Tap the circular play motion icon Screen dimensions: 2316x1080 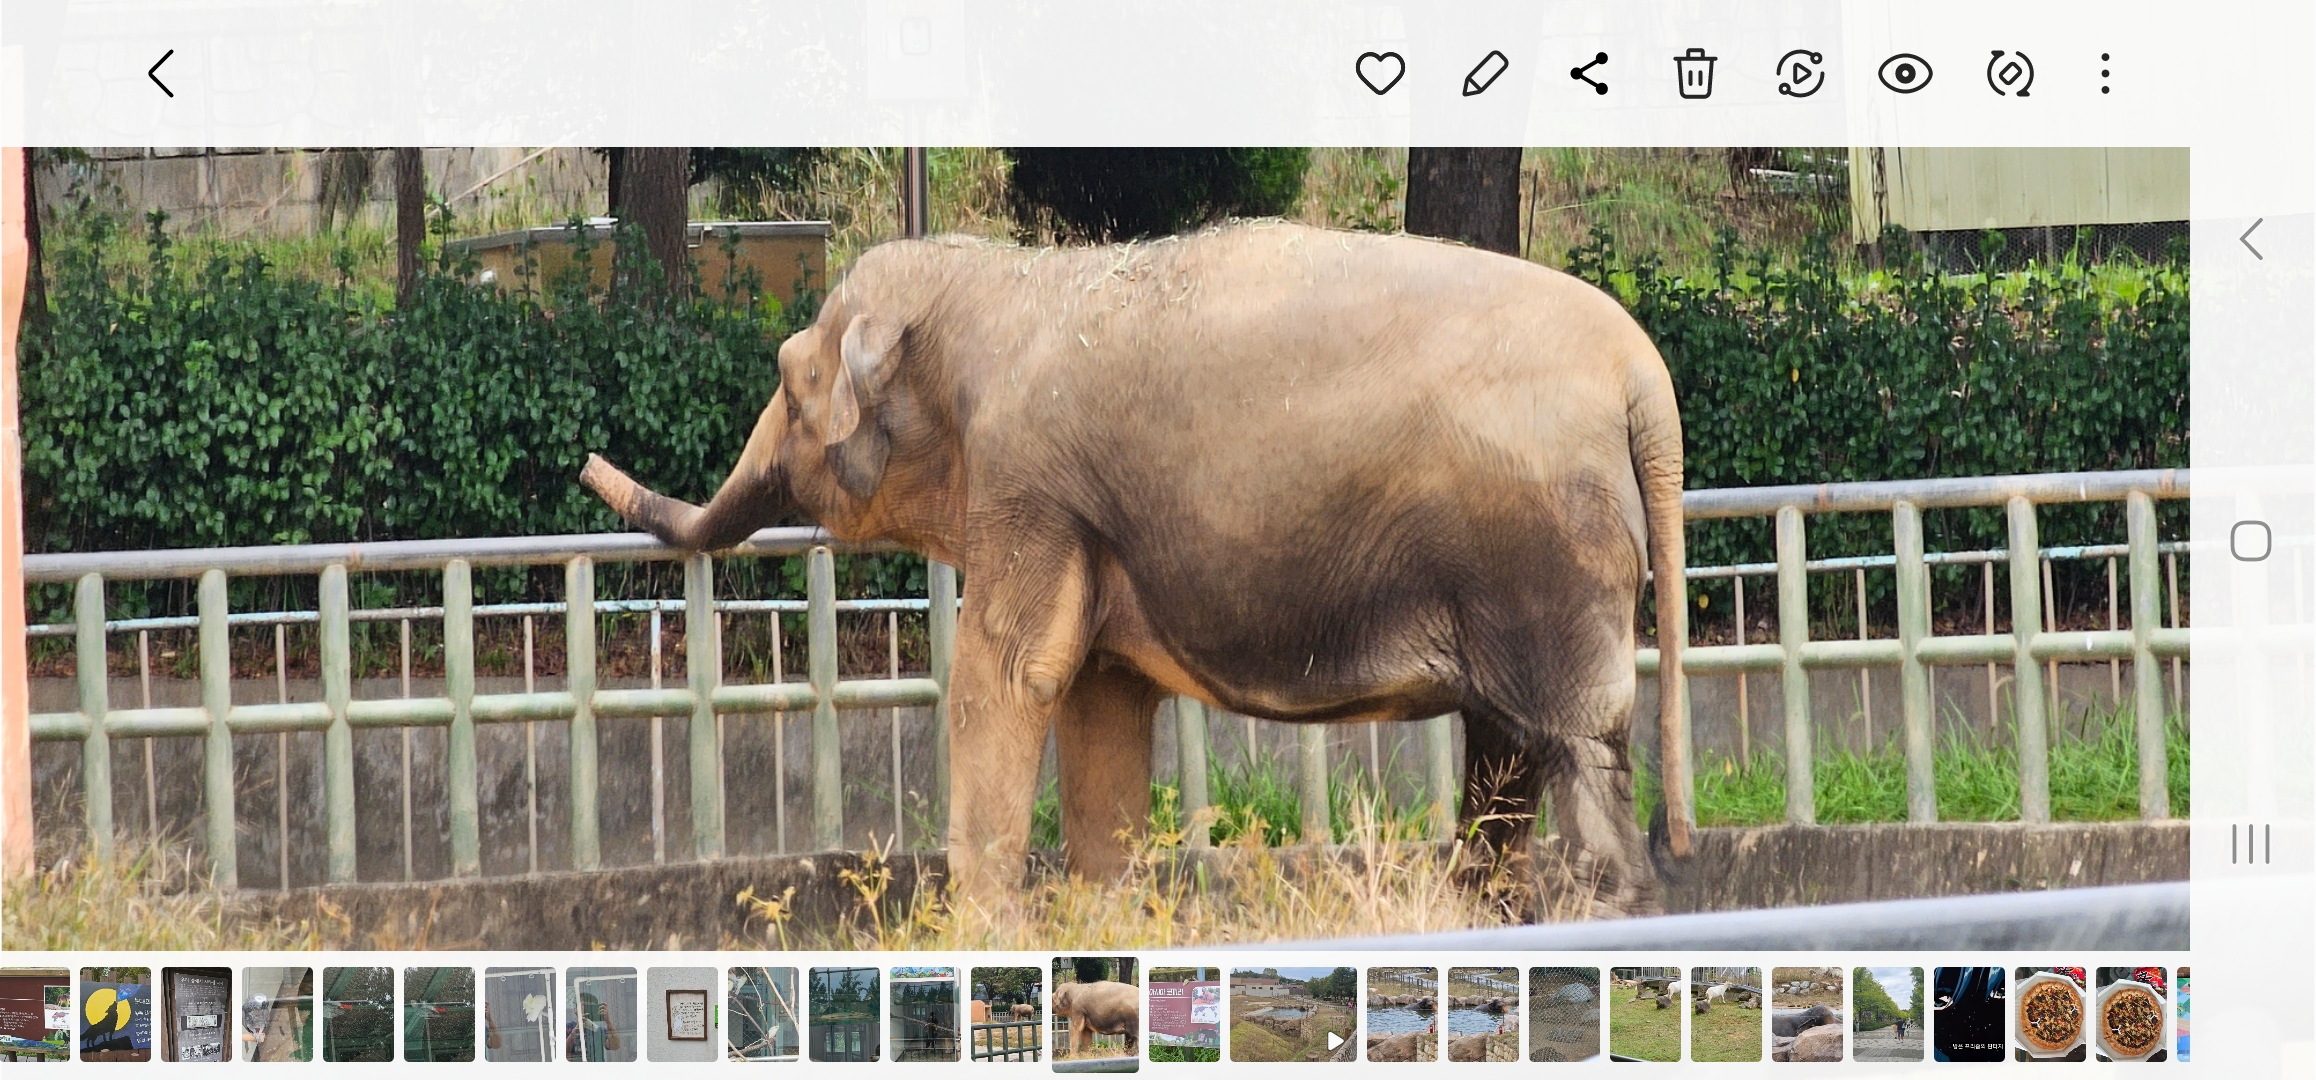[x=1800, y=74]
